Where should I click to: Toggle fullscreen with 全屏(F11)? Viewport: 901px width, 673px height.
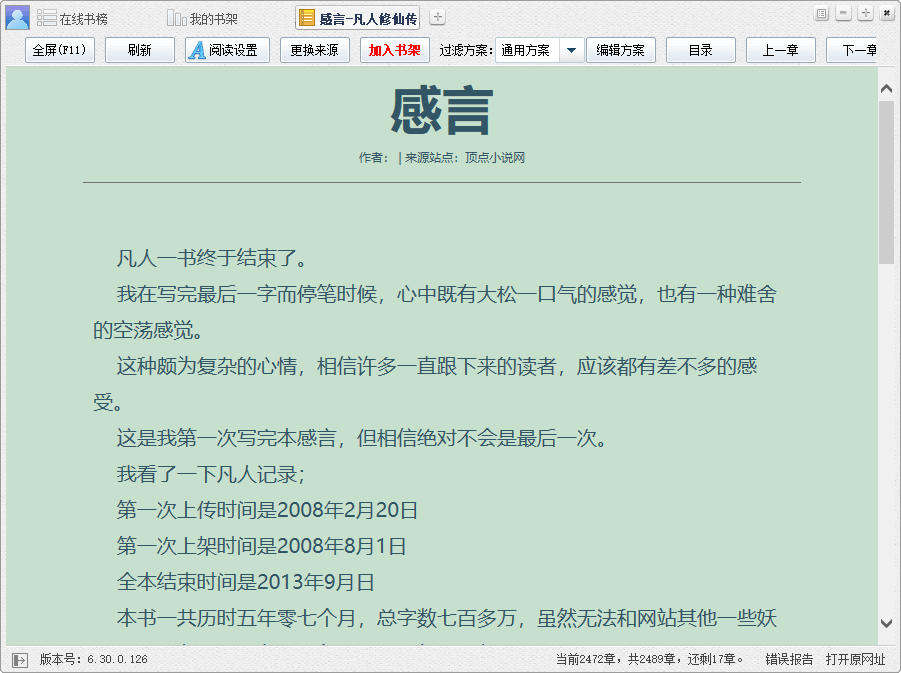(60, 50)
